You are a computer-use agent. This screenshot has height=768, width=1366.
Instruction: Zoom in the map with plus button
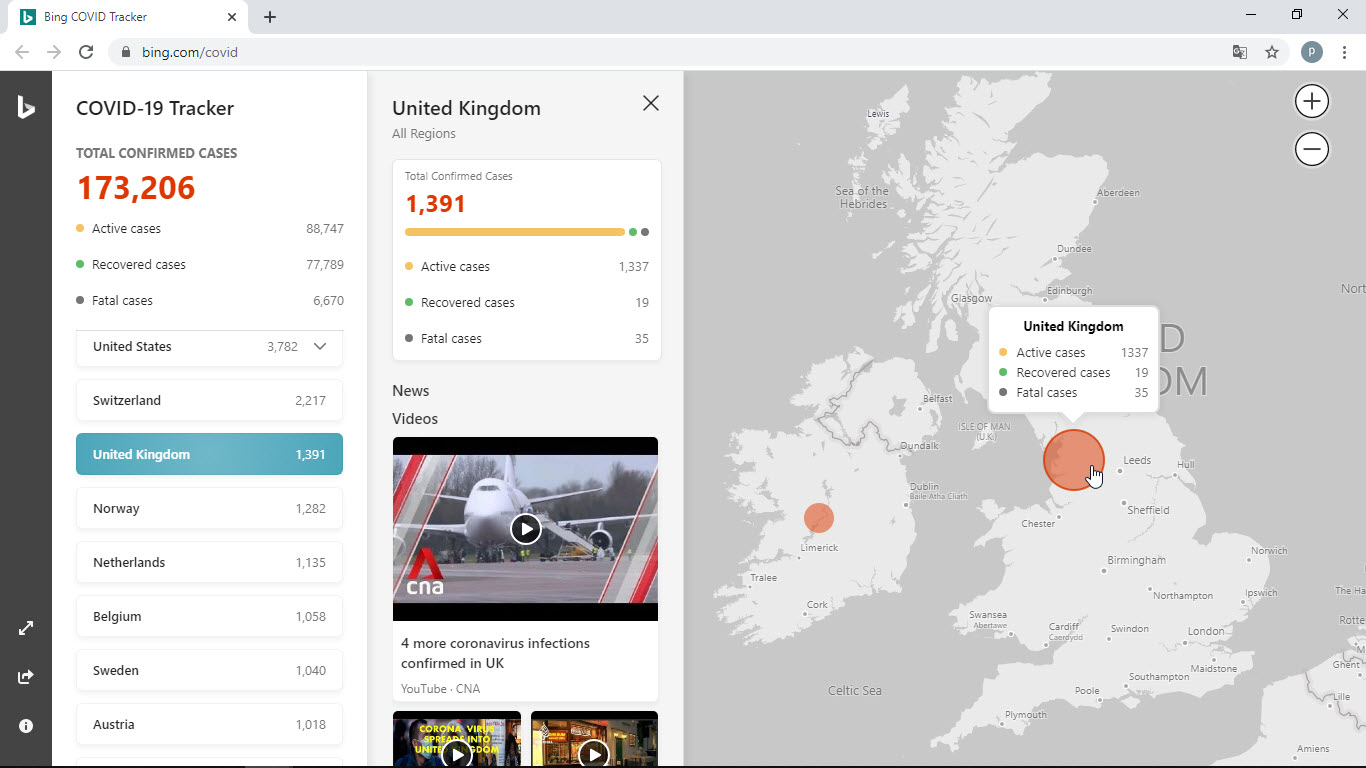pyautogui.click(x=1312, y=101)
